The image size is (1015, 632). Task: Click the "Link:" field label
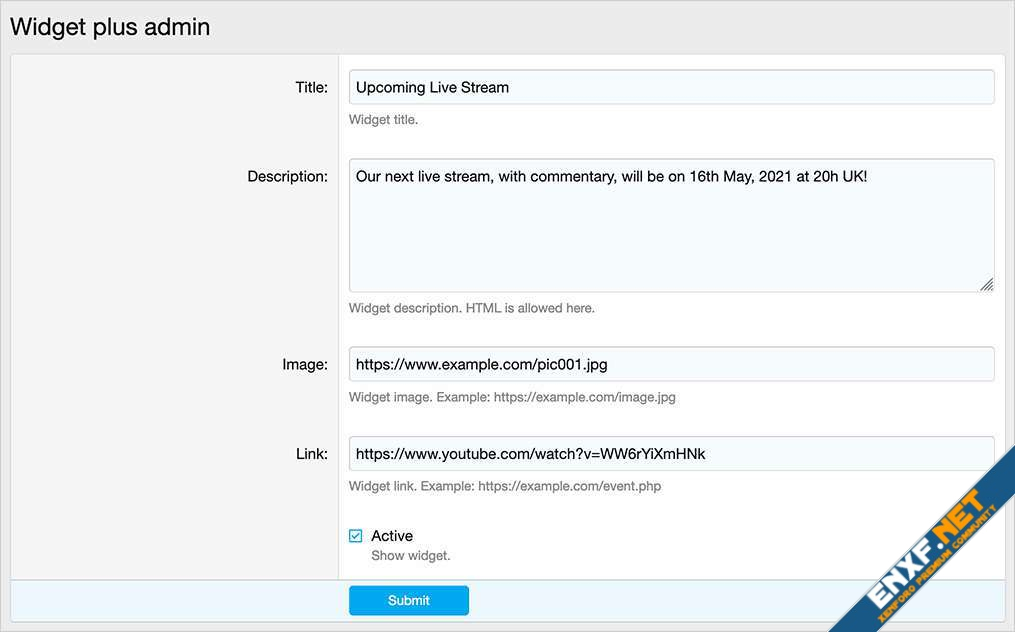(311, 453)
